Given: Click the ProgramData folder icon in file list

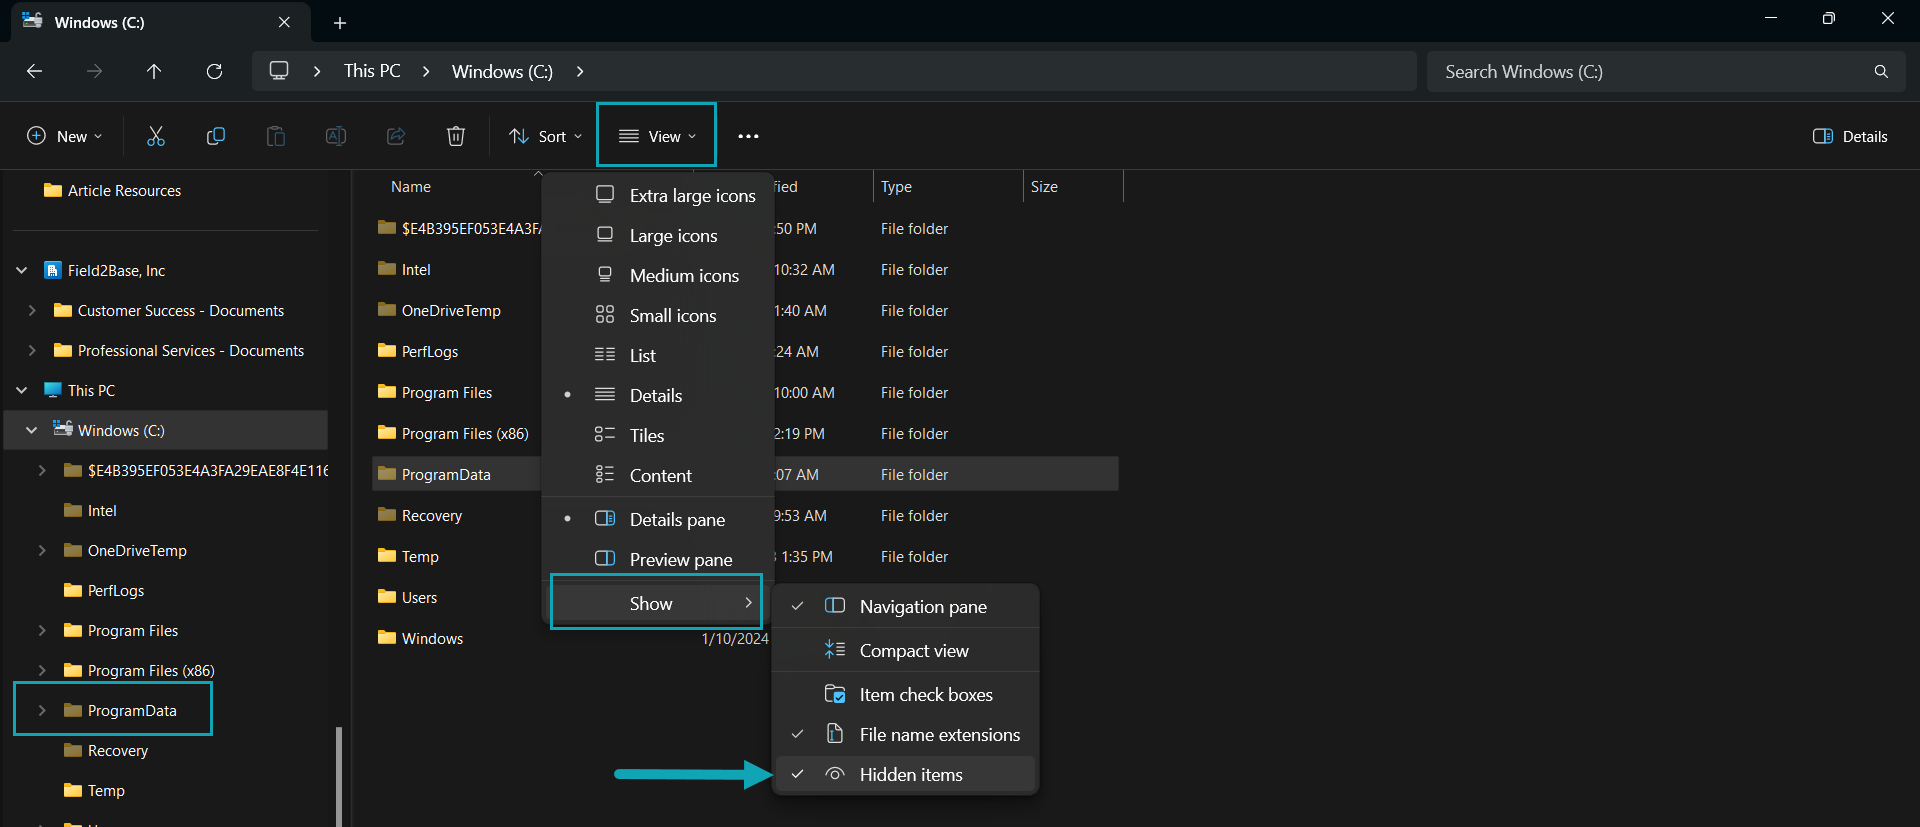Looking at the screenshot, I should point(387,474).
